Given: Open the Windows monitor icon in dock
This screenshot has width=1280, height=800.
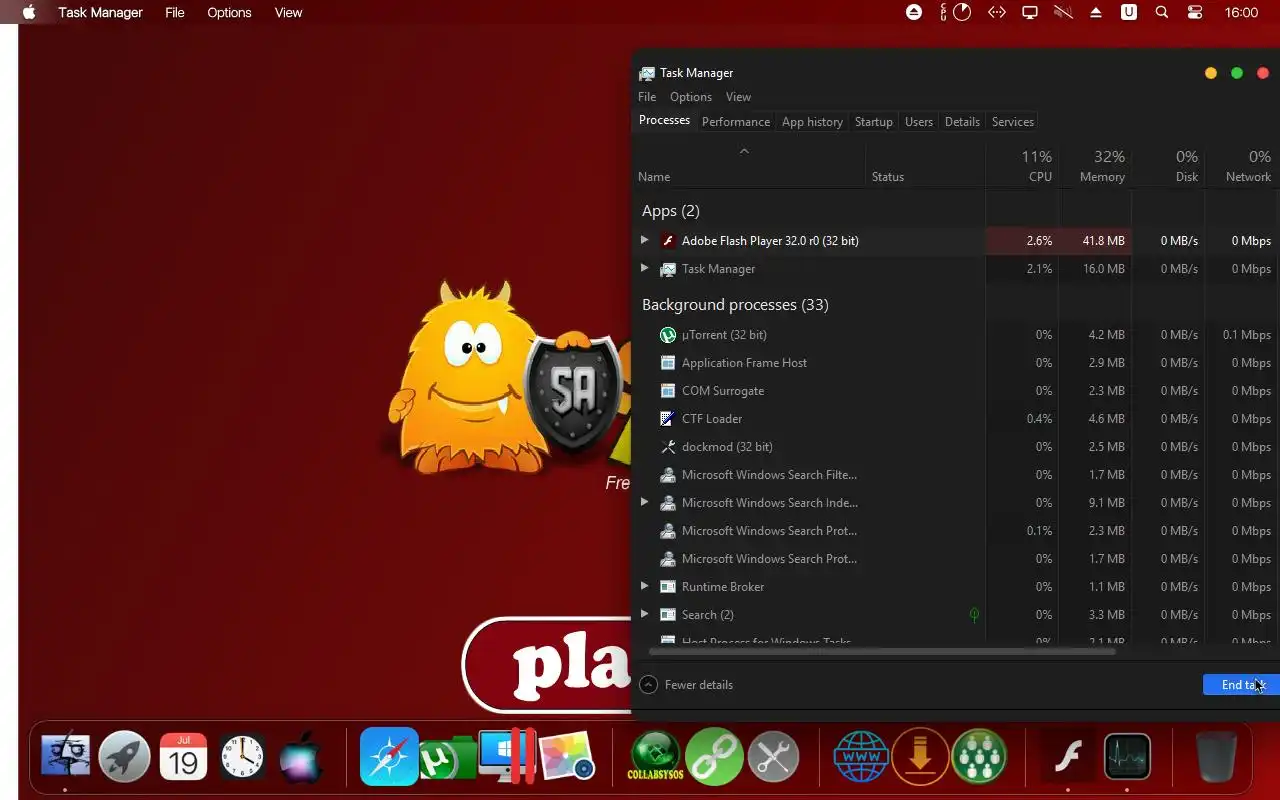Looking at the screenshot, I should (x=507, y=756).
